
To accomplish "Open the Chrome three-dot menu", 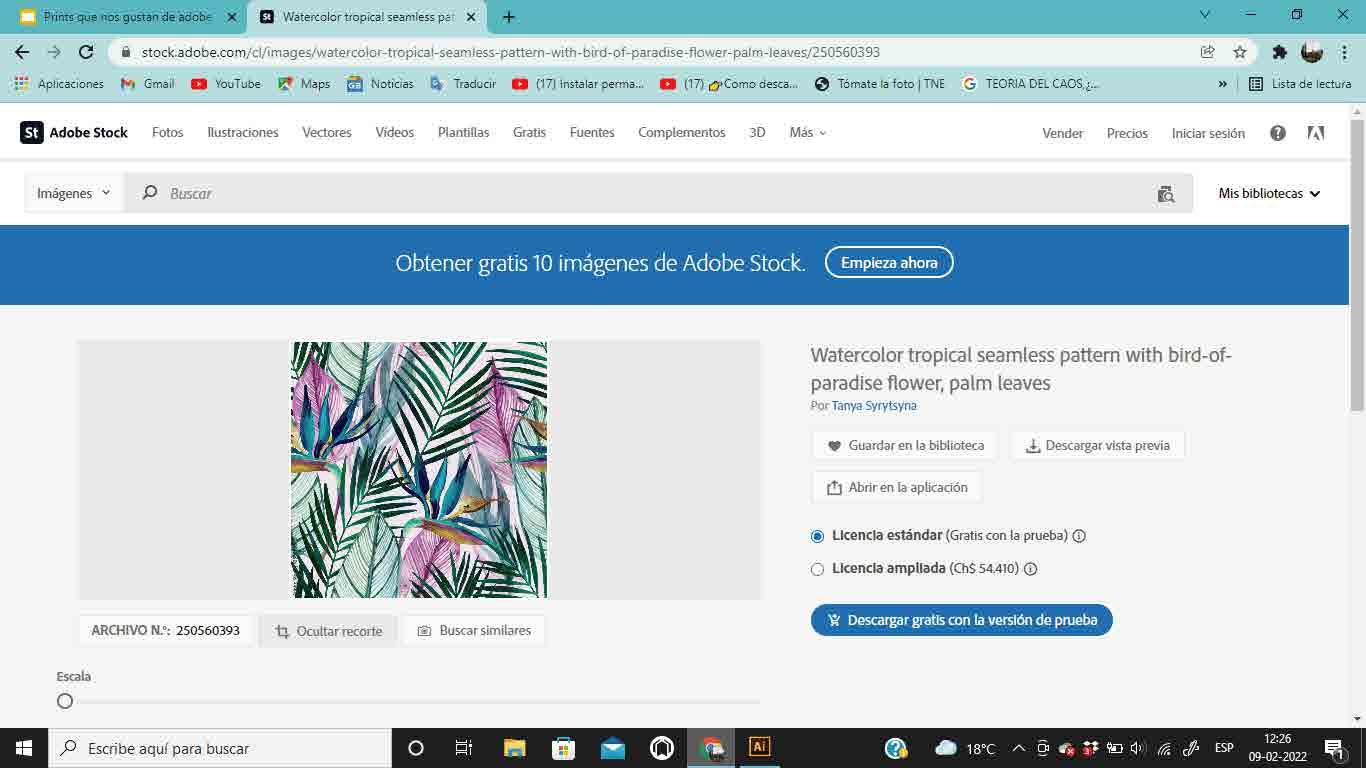I will pos(1343,52).
